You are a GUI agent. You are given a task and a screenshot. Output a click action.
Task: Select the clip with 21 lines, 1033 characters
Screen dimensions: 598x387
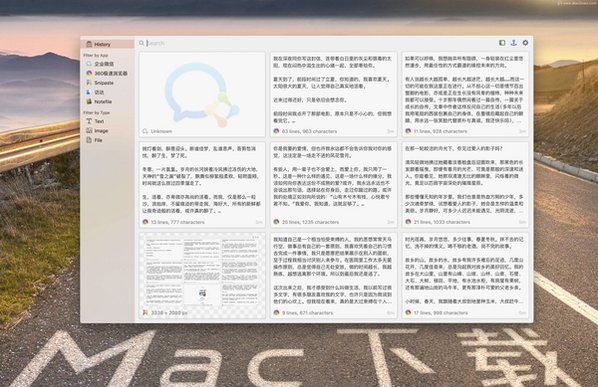click(465, 185)
